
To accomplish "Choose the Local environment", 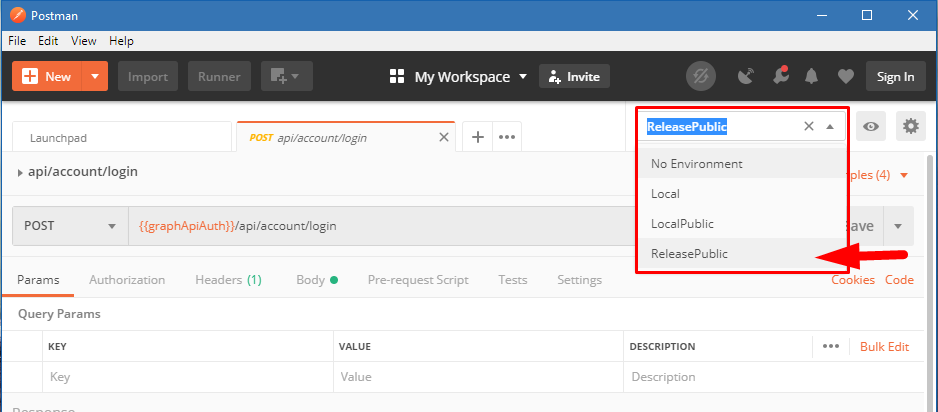I will (x=742, y=194).
